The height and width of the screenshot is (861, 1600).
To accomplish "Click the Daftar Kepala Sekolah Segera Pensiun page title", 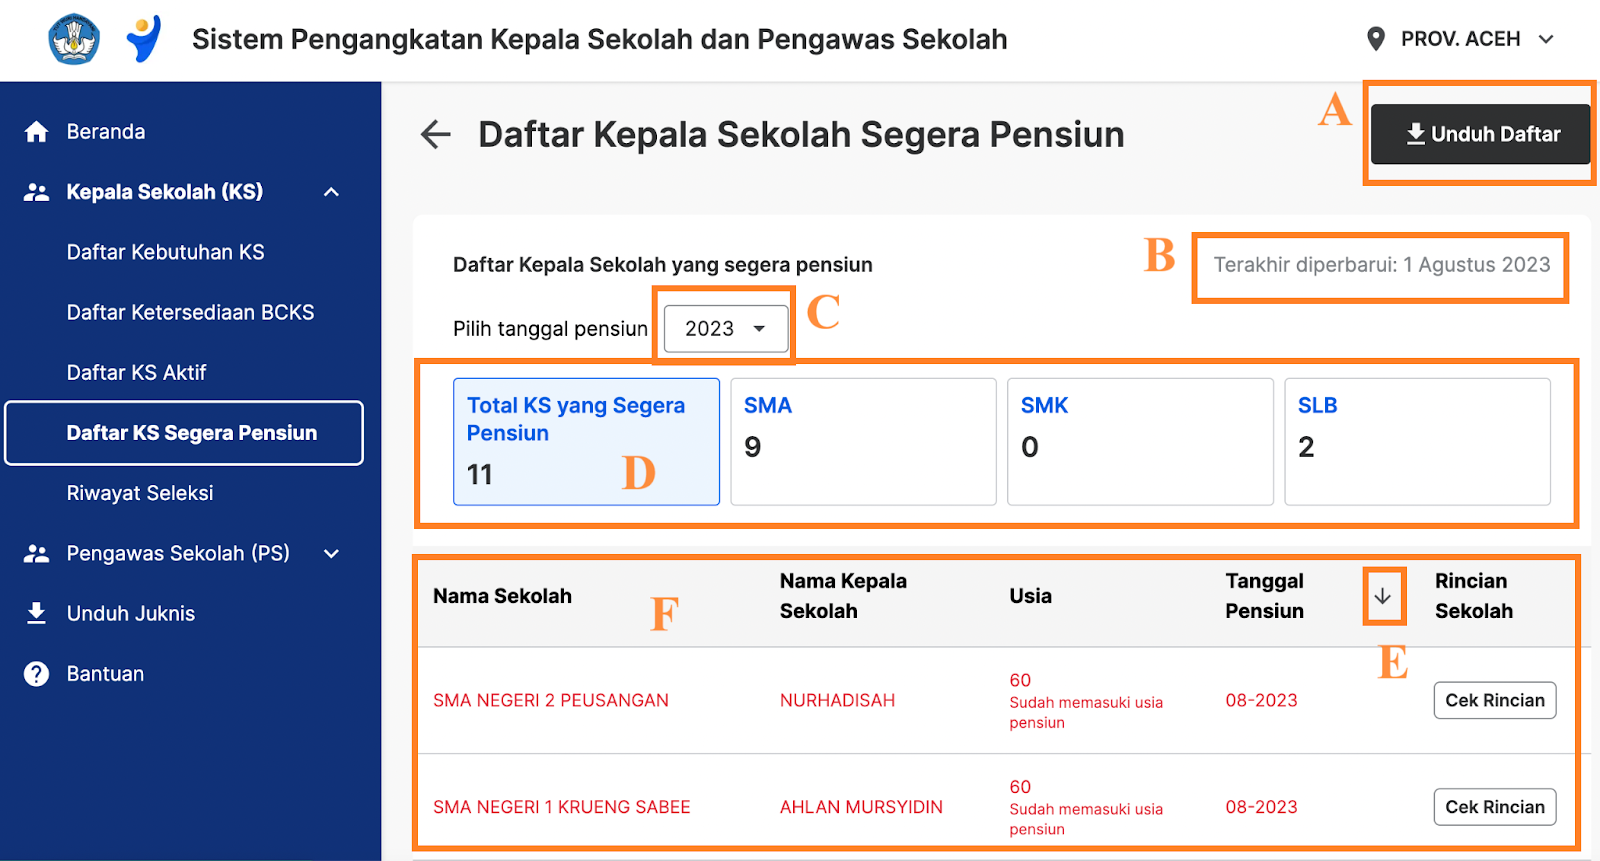I will 801,134.
